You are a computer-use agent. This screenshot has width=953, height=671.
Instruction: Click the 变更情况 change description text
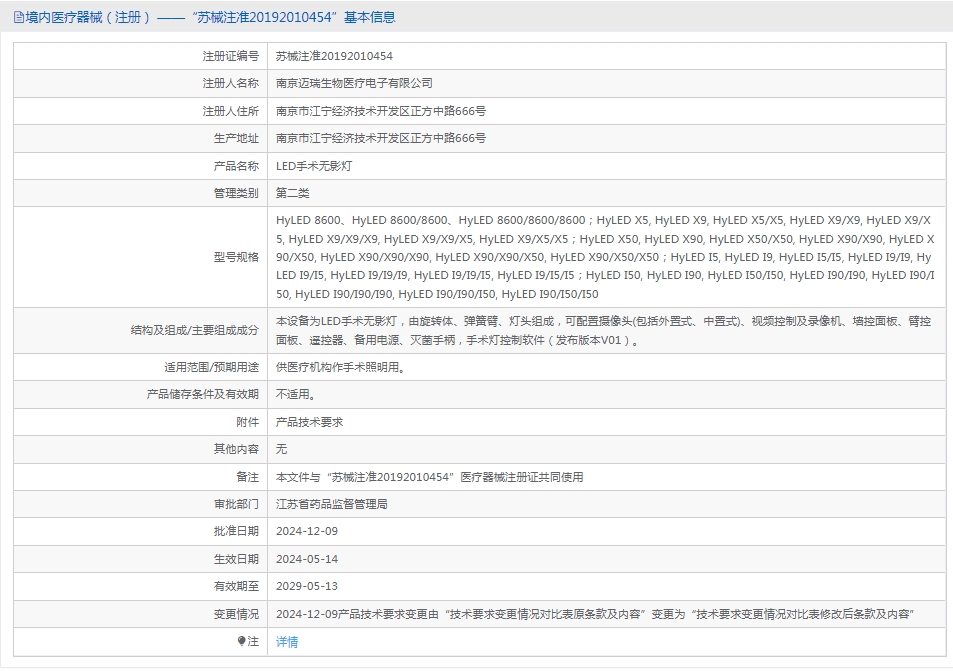(x=596, y=614)
